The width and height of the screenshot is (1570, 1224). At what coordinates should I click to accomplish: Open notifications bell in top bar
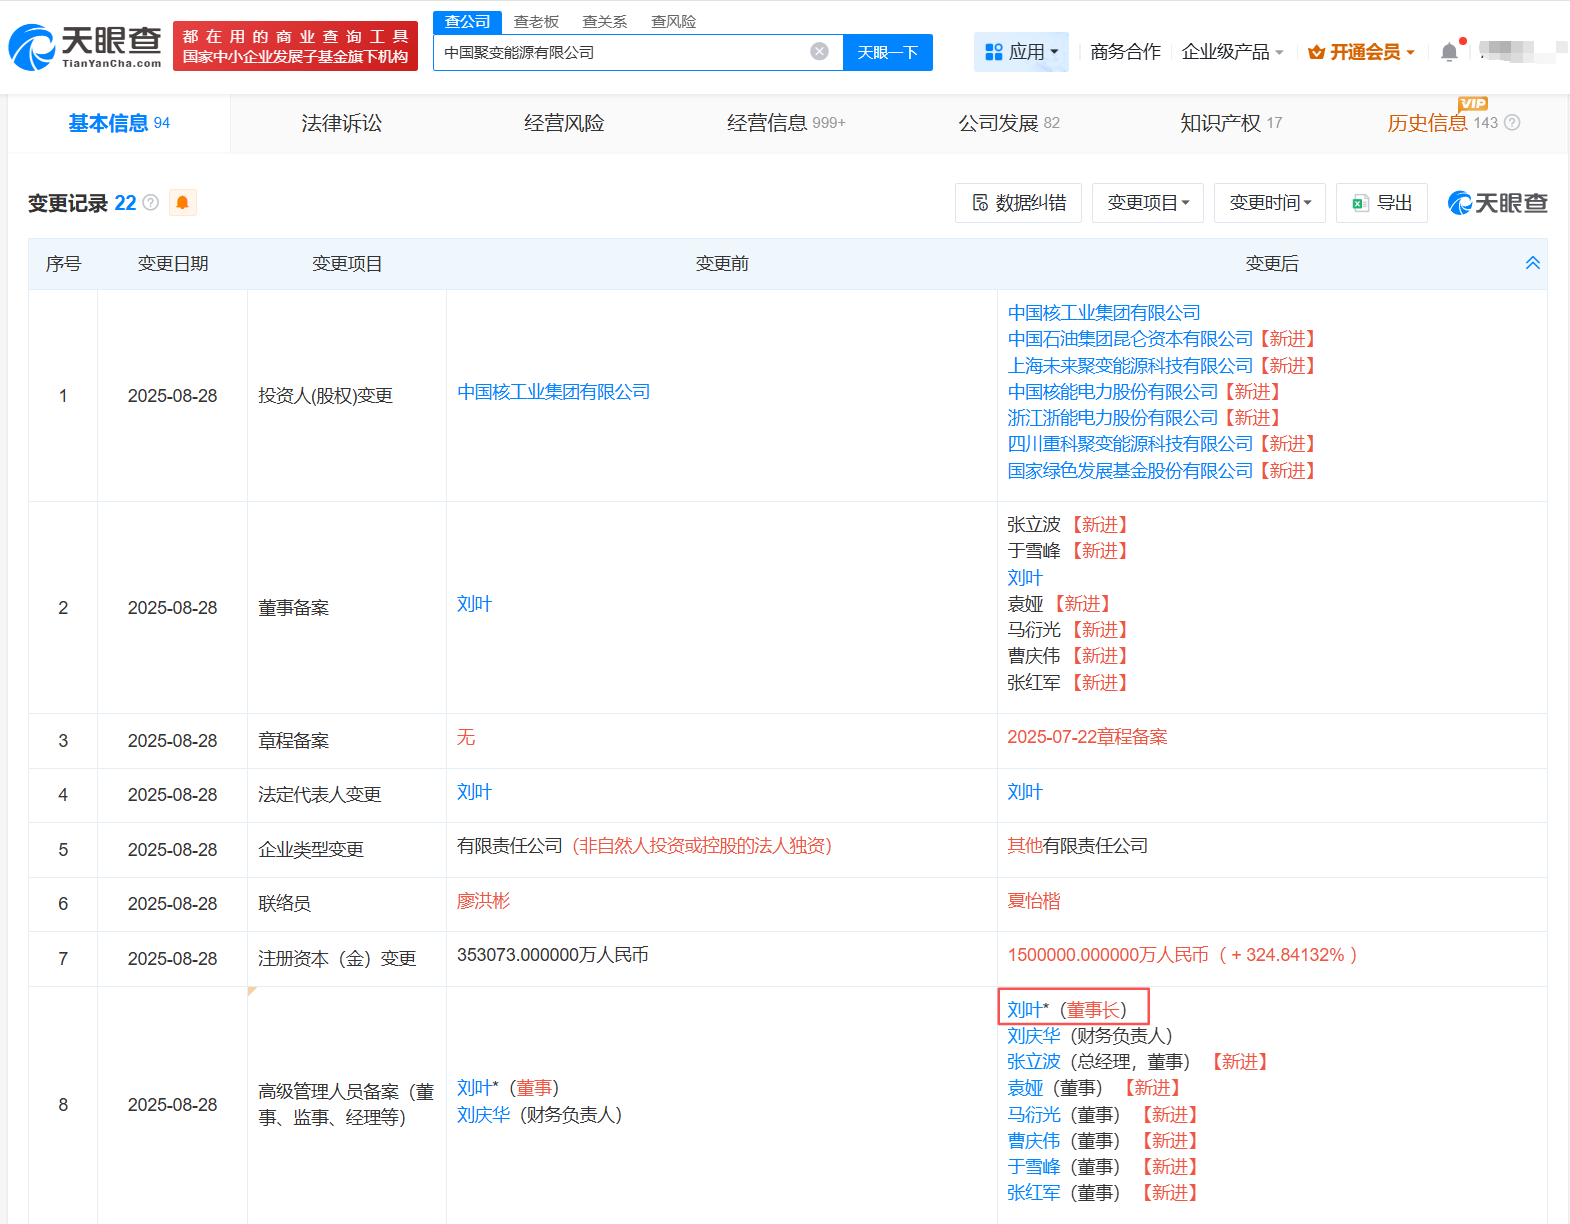coord(1449,52)
